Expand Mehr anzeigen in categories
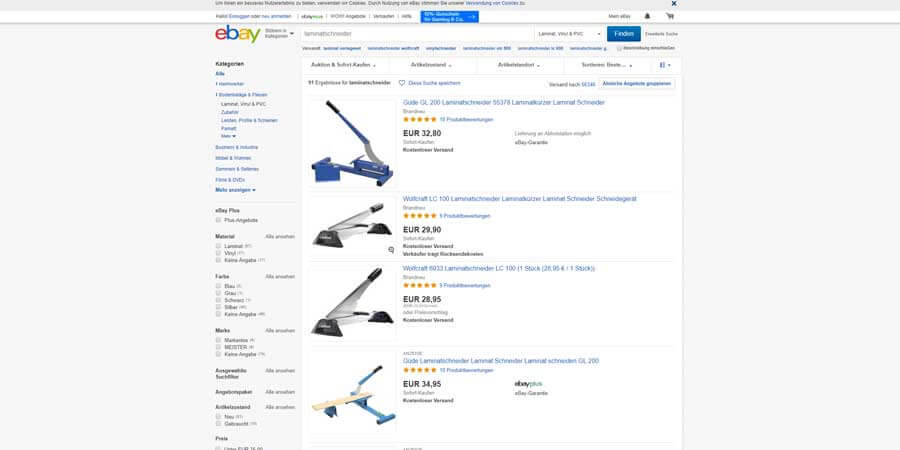 click(x=235, y=190)
